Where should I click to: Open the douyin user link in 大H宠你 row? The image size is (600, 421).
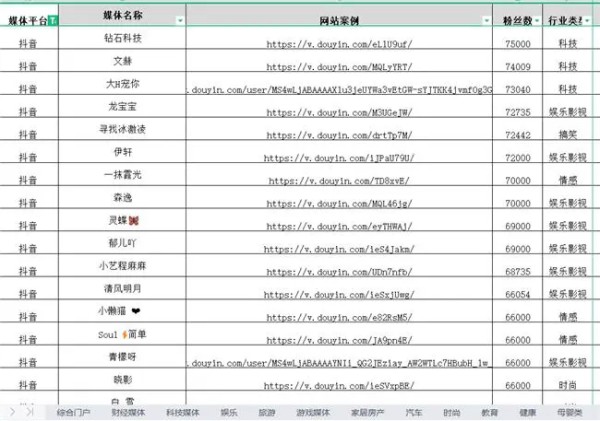pyautogui.click(x=339, y=90)
